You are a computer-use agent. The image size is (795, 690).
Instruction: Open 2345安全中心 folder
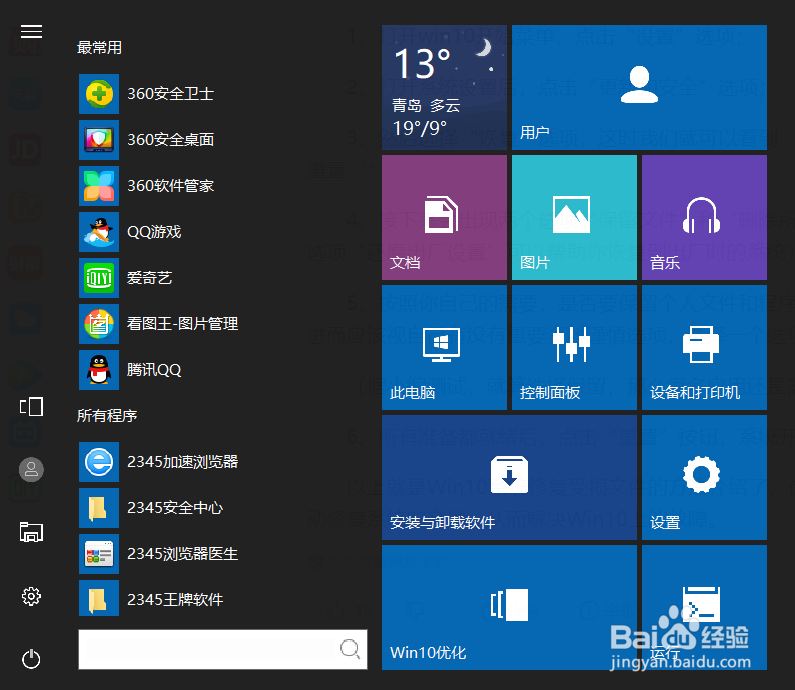tap(151, 508)
